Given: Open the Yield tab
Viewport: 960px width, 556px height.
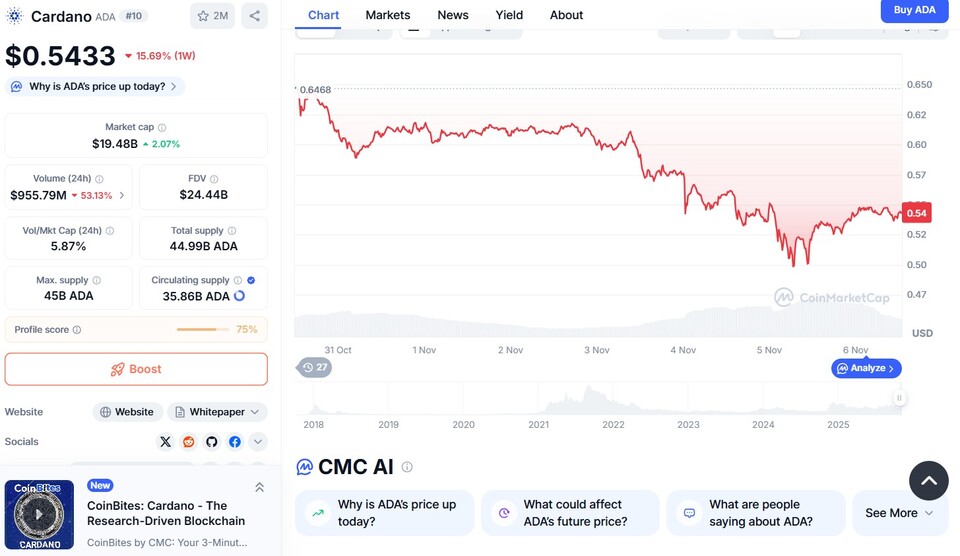Looking at the screenshot, I should tap(509, 15).
